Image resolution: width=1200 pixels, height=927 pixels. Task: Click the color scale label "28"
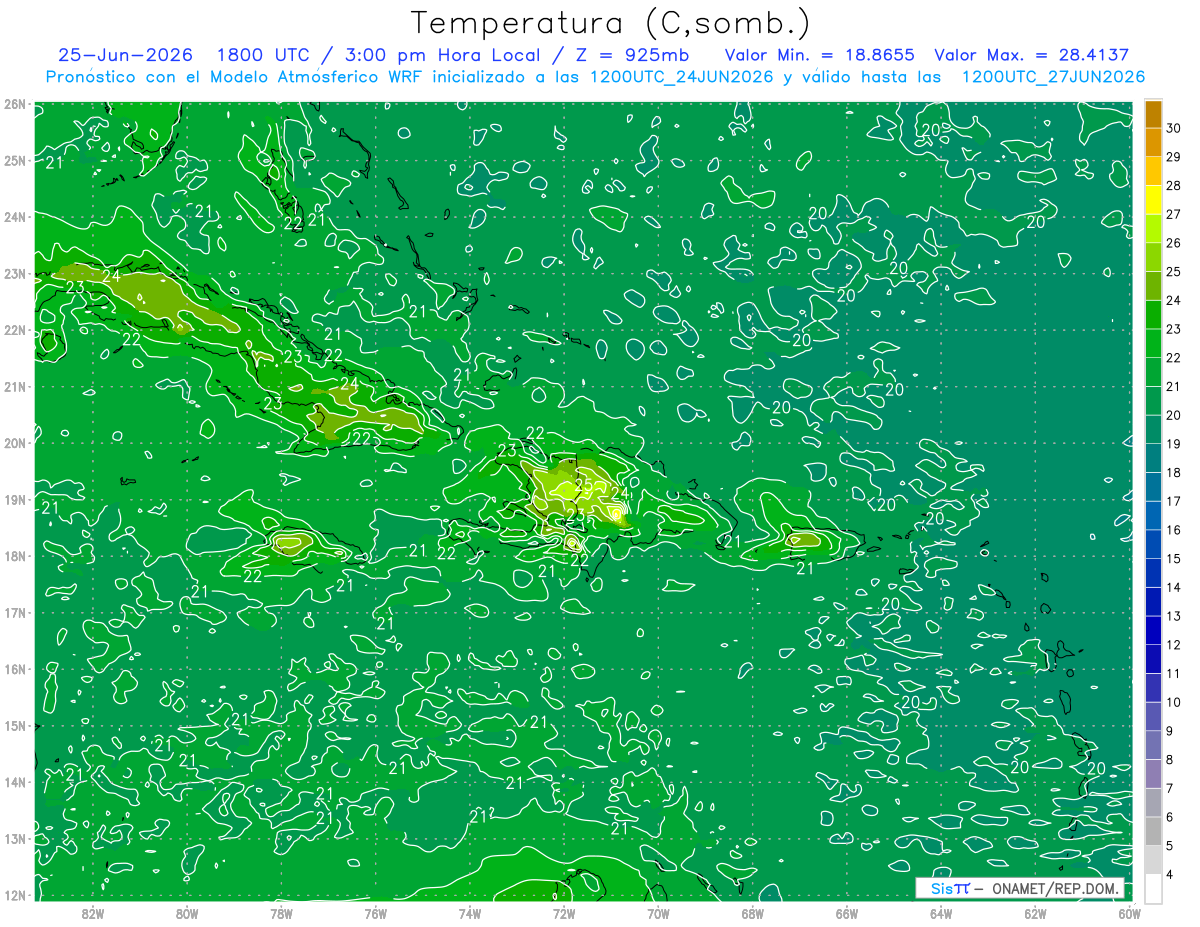pyautogui.click(x=1174, y=186)
